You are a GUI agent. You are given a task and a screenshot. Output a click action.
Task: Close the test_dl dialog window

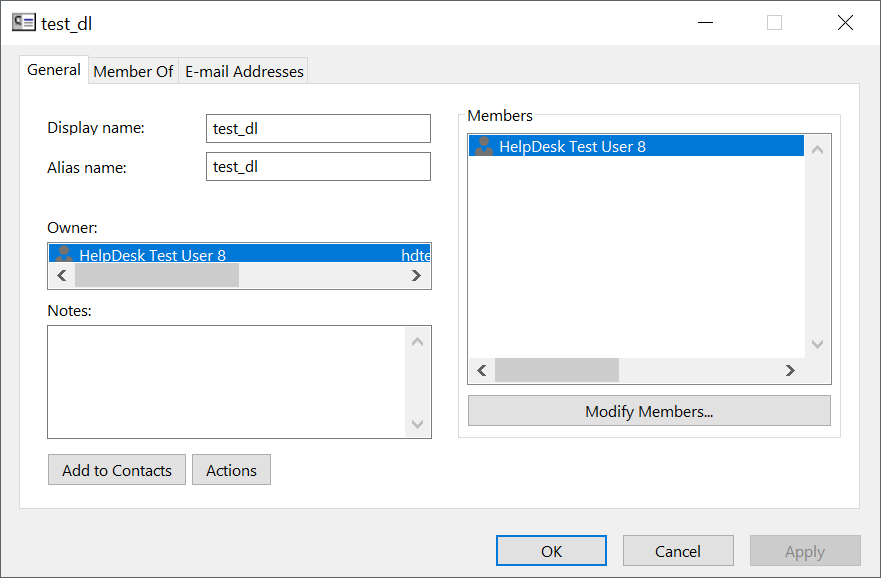coord(845,22)
